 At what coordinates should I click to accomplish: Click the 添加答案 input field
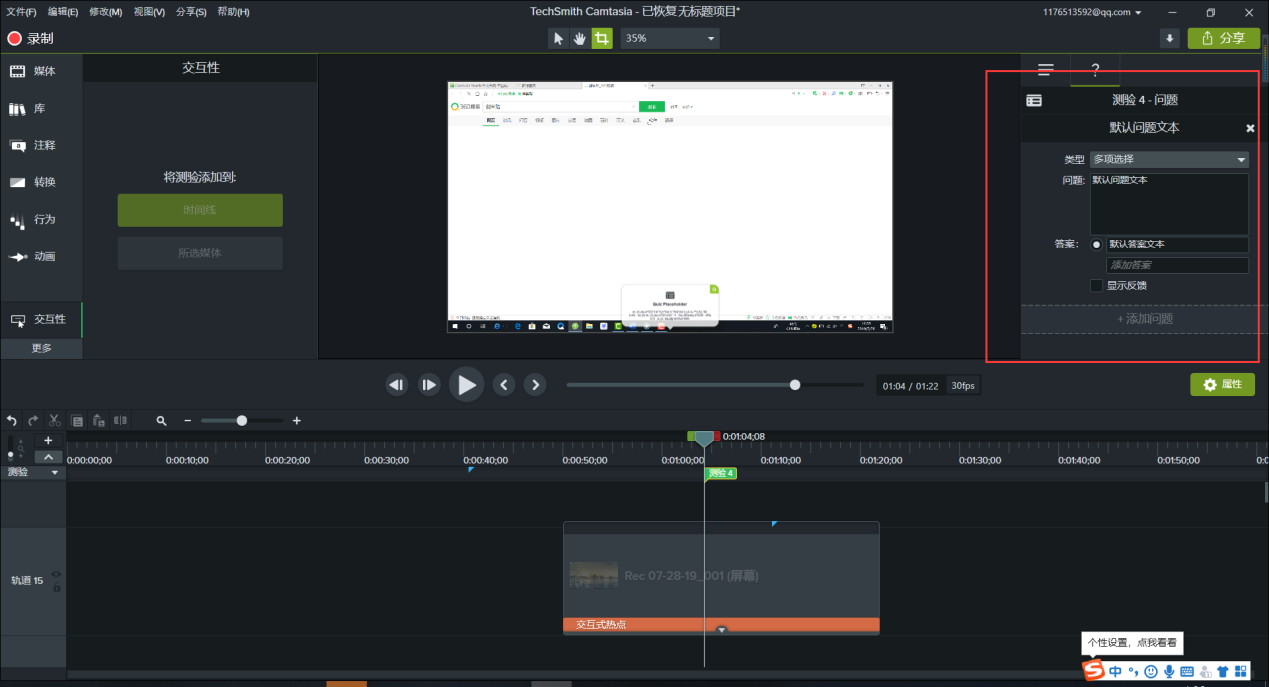coord(1177,265)
